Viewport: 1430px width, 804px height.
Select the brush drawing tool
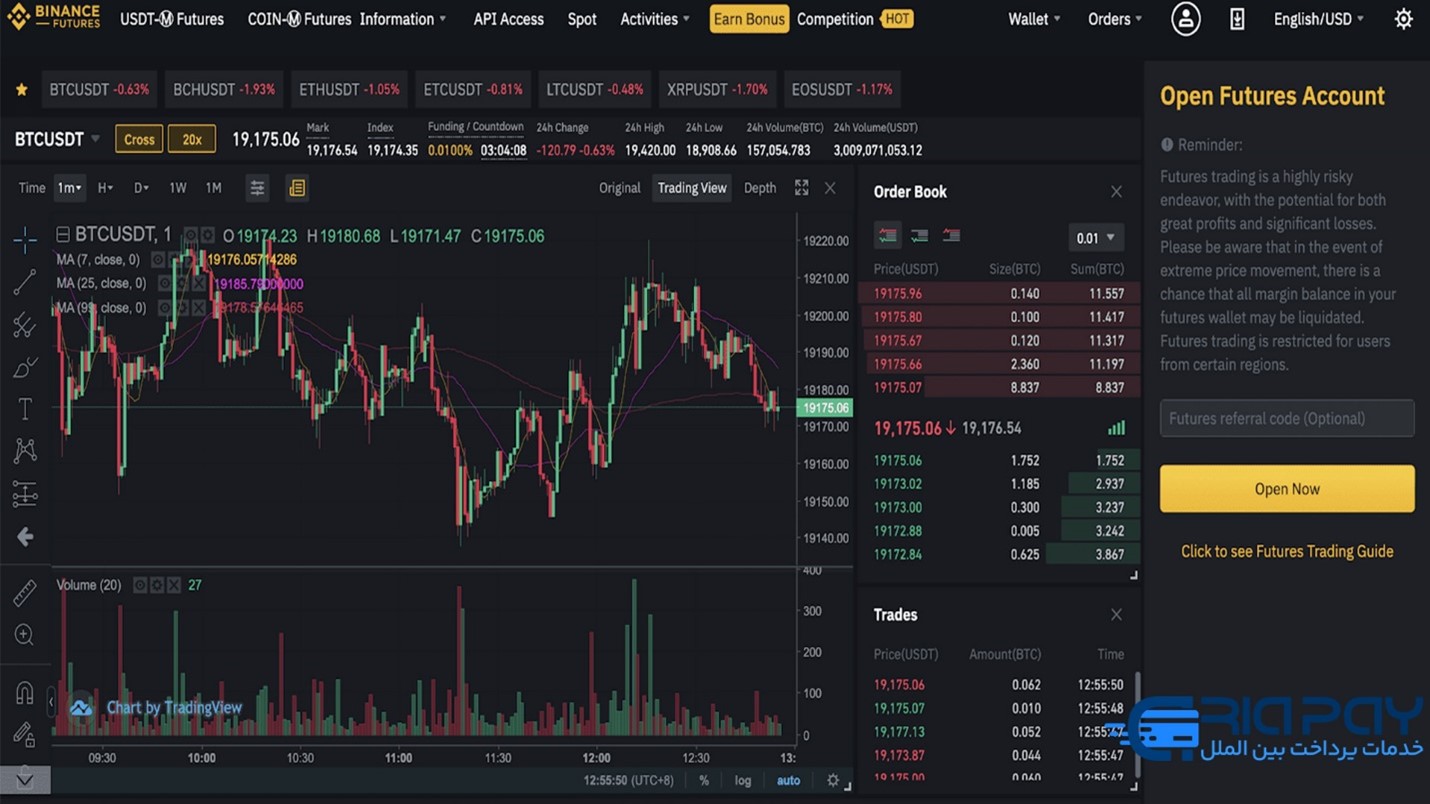(25, 367)
